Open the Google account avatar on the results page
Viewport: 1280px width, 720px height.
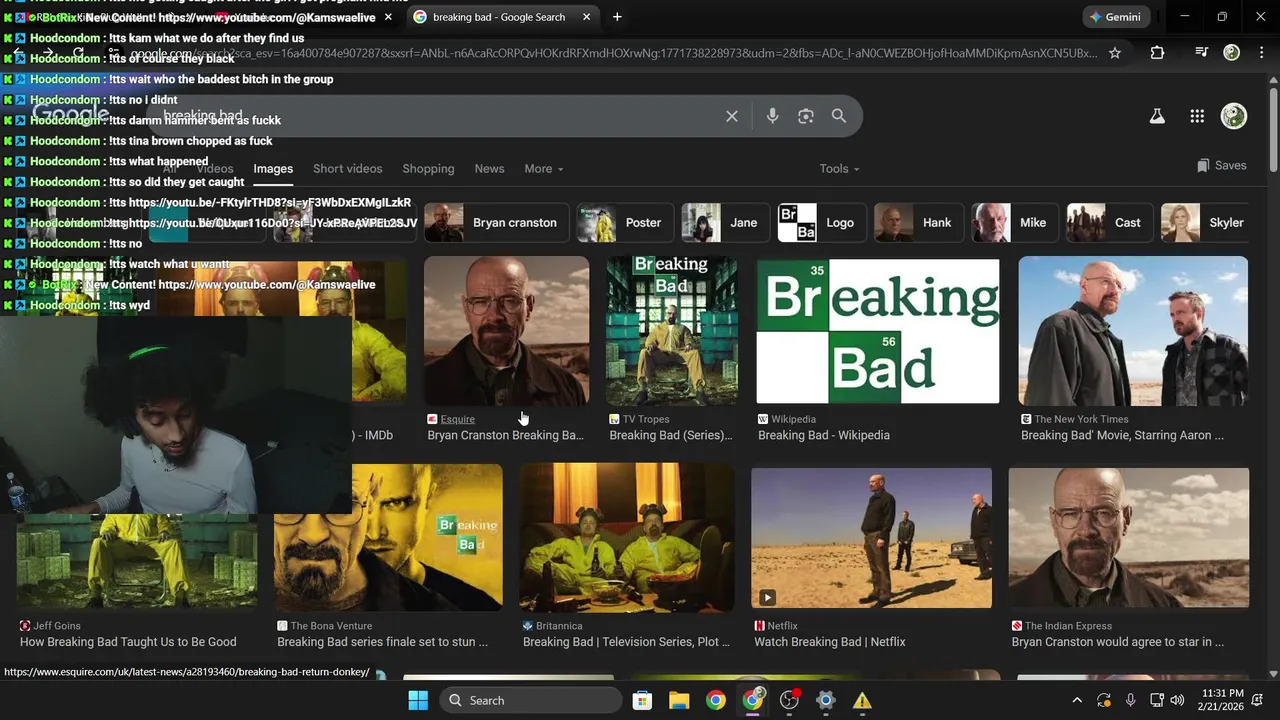point(1234,116)
